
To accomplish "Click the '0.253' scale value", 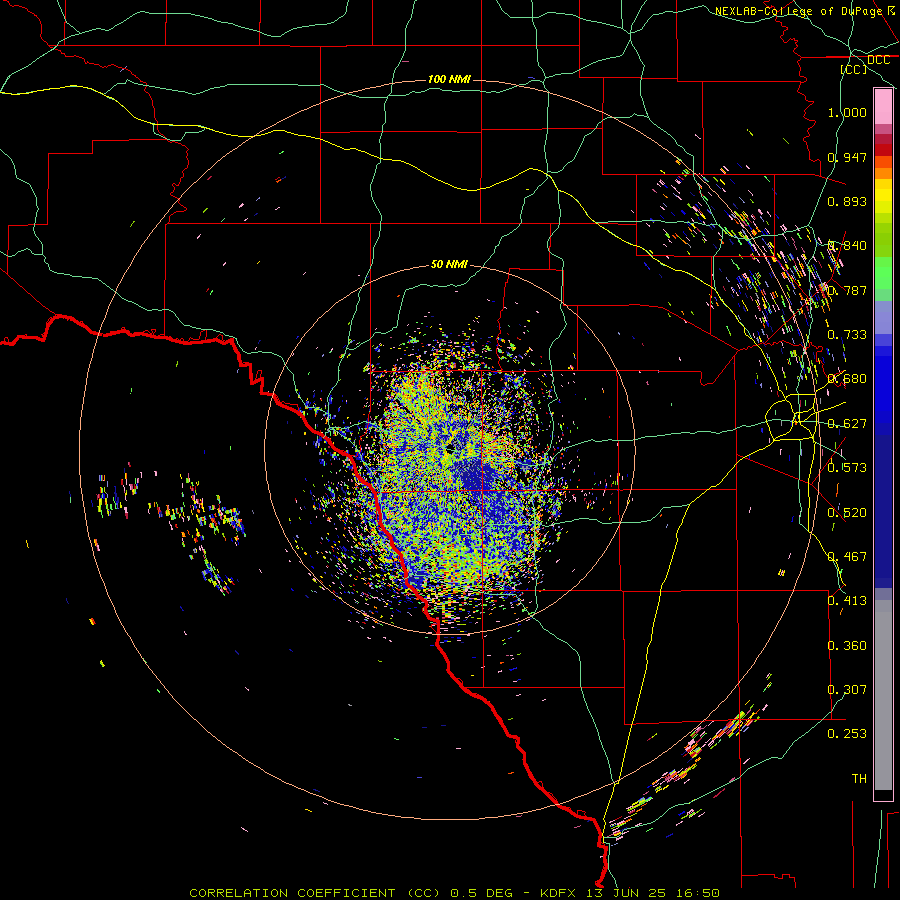I will pos(847,734).
